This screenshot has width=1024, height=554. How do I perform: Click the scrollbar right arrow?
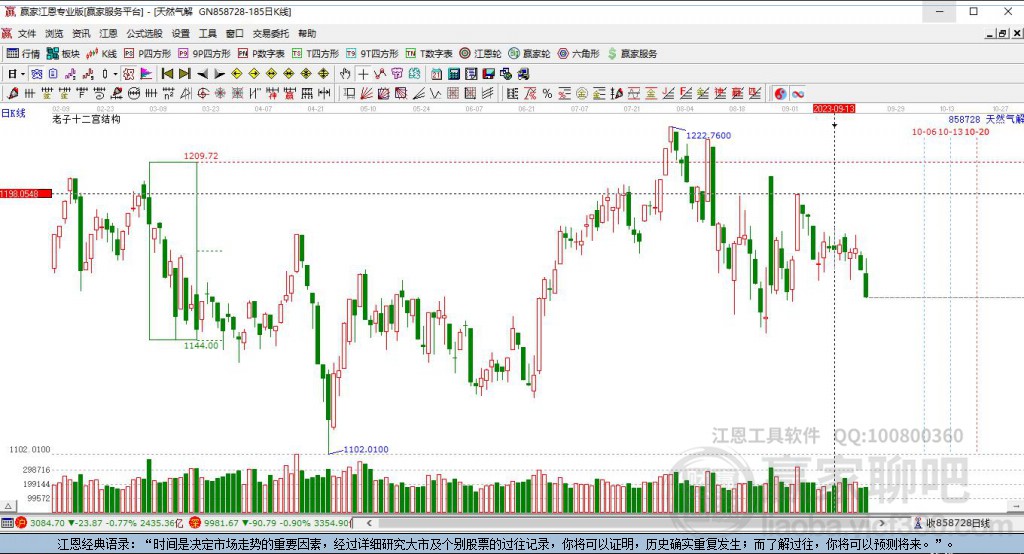pyautogui.click(x=882, y=523)
